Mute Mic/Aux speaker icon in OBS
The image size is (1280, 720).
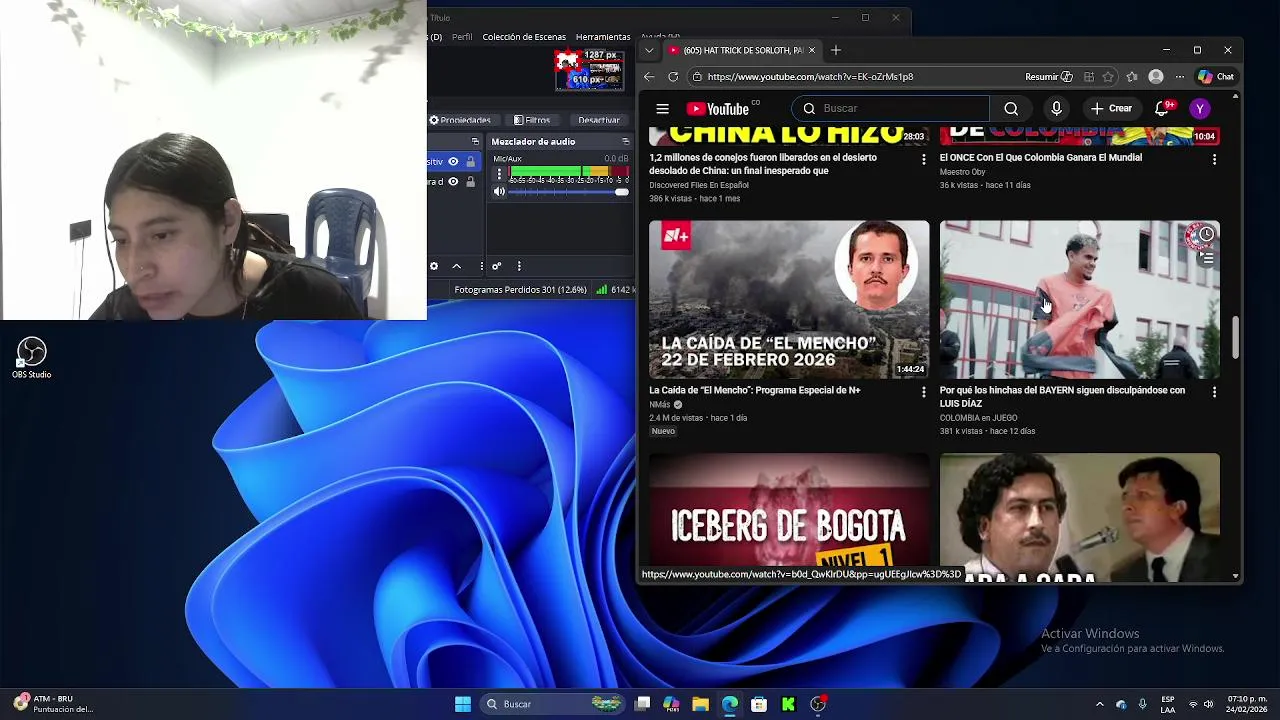499,192
